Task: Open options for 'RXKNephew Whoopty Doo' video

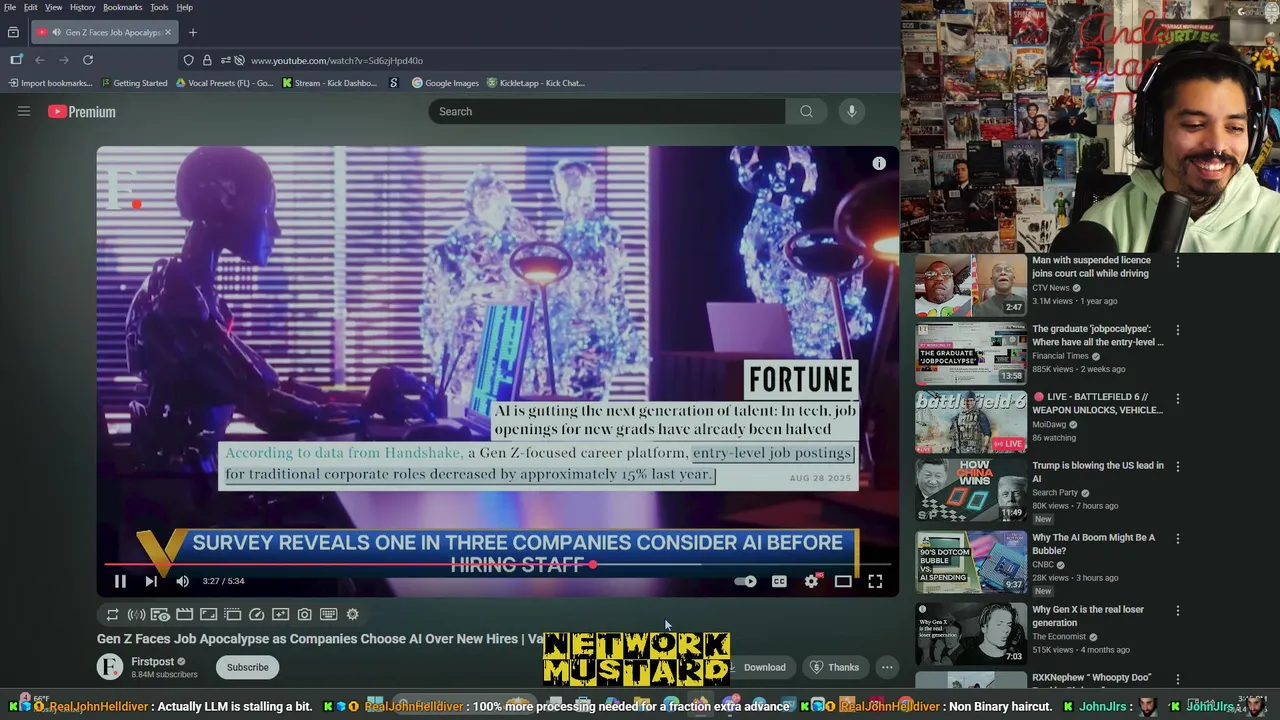Action: coord(1178,678)
